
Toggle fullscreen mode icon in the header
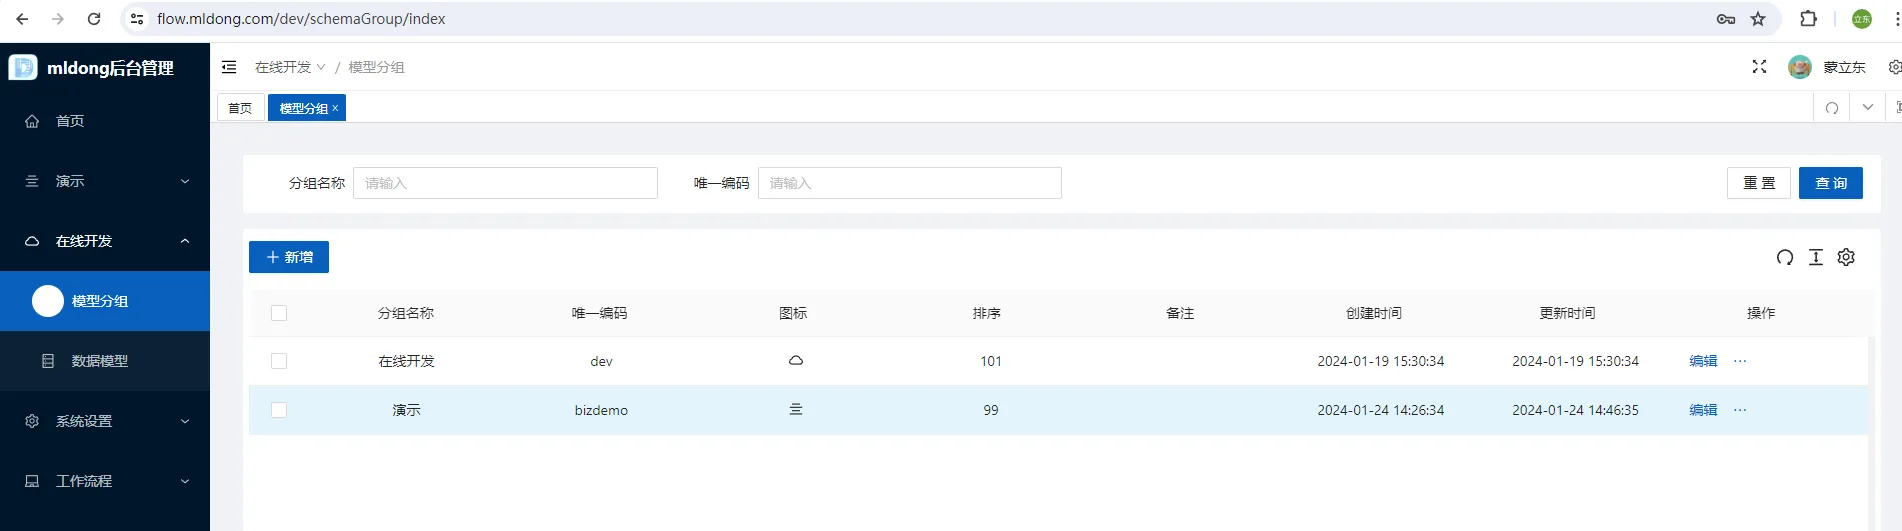(1759, 67)
